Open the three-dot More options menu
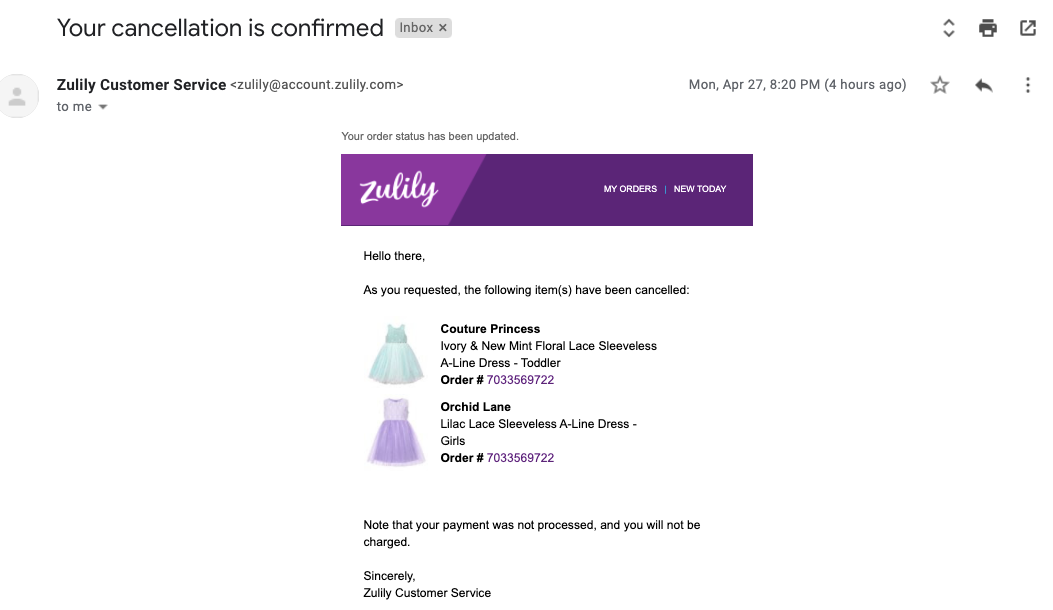1053x610 pixels. point(1027,85)
